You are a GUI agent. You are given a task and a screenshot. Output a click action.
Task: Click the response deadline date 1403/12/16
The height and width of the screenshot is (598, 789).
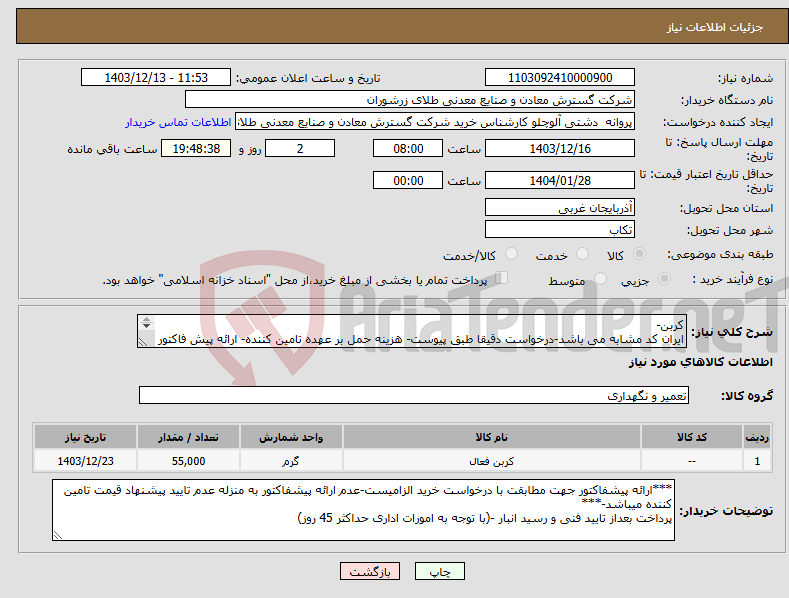tap(560, 148)
